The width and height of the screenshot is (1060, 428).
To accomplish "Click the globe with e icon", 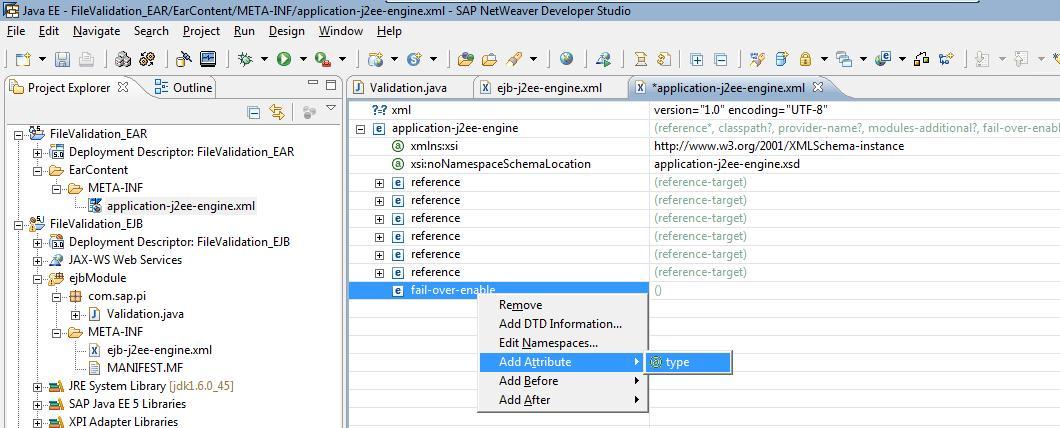I will (x=882, y=60).
